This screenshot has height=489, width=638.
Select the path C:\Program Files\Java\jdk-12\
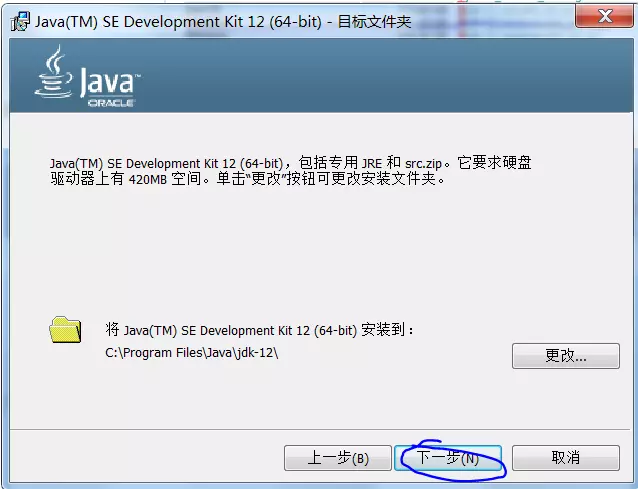point(192,352)
